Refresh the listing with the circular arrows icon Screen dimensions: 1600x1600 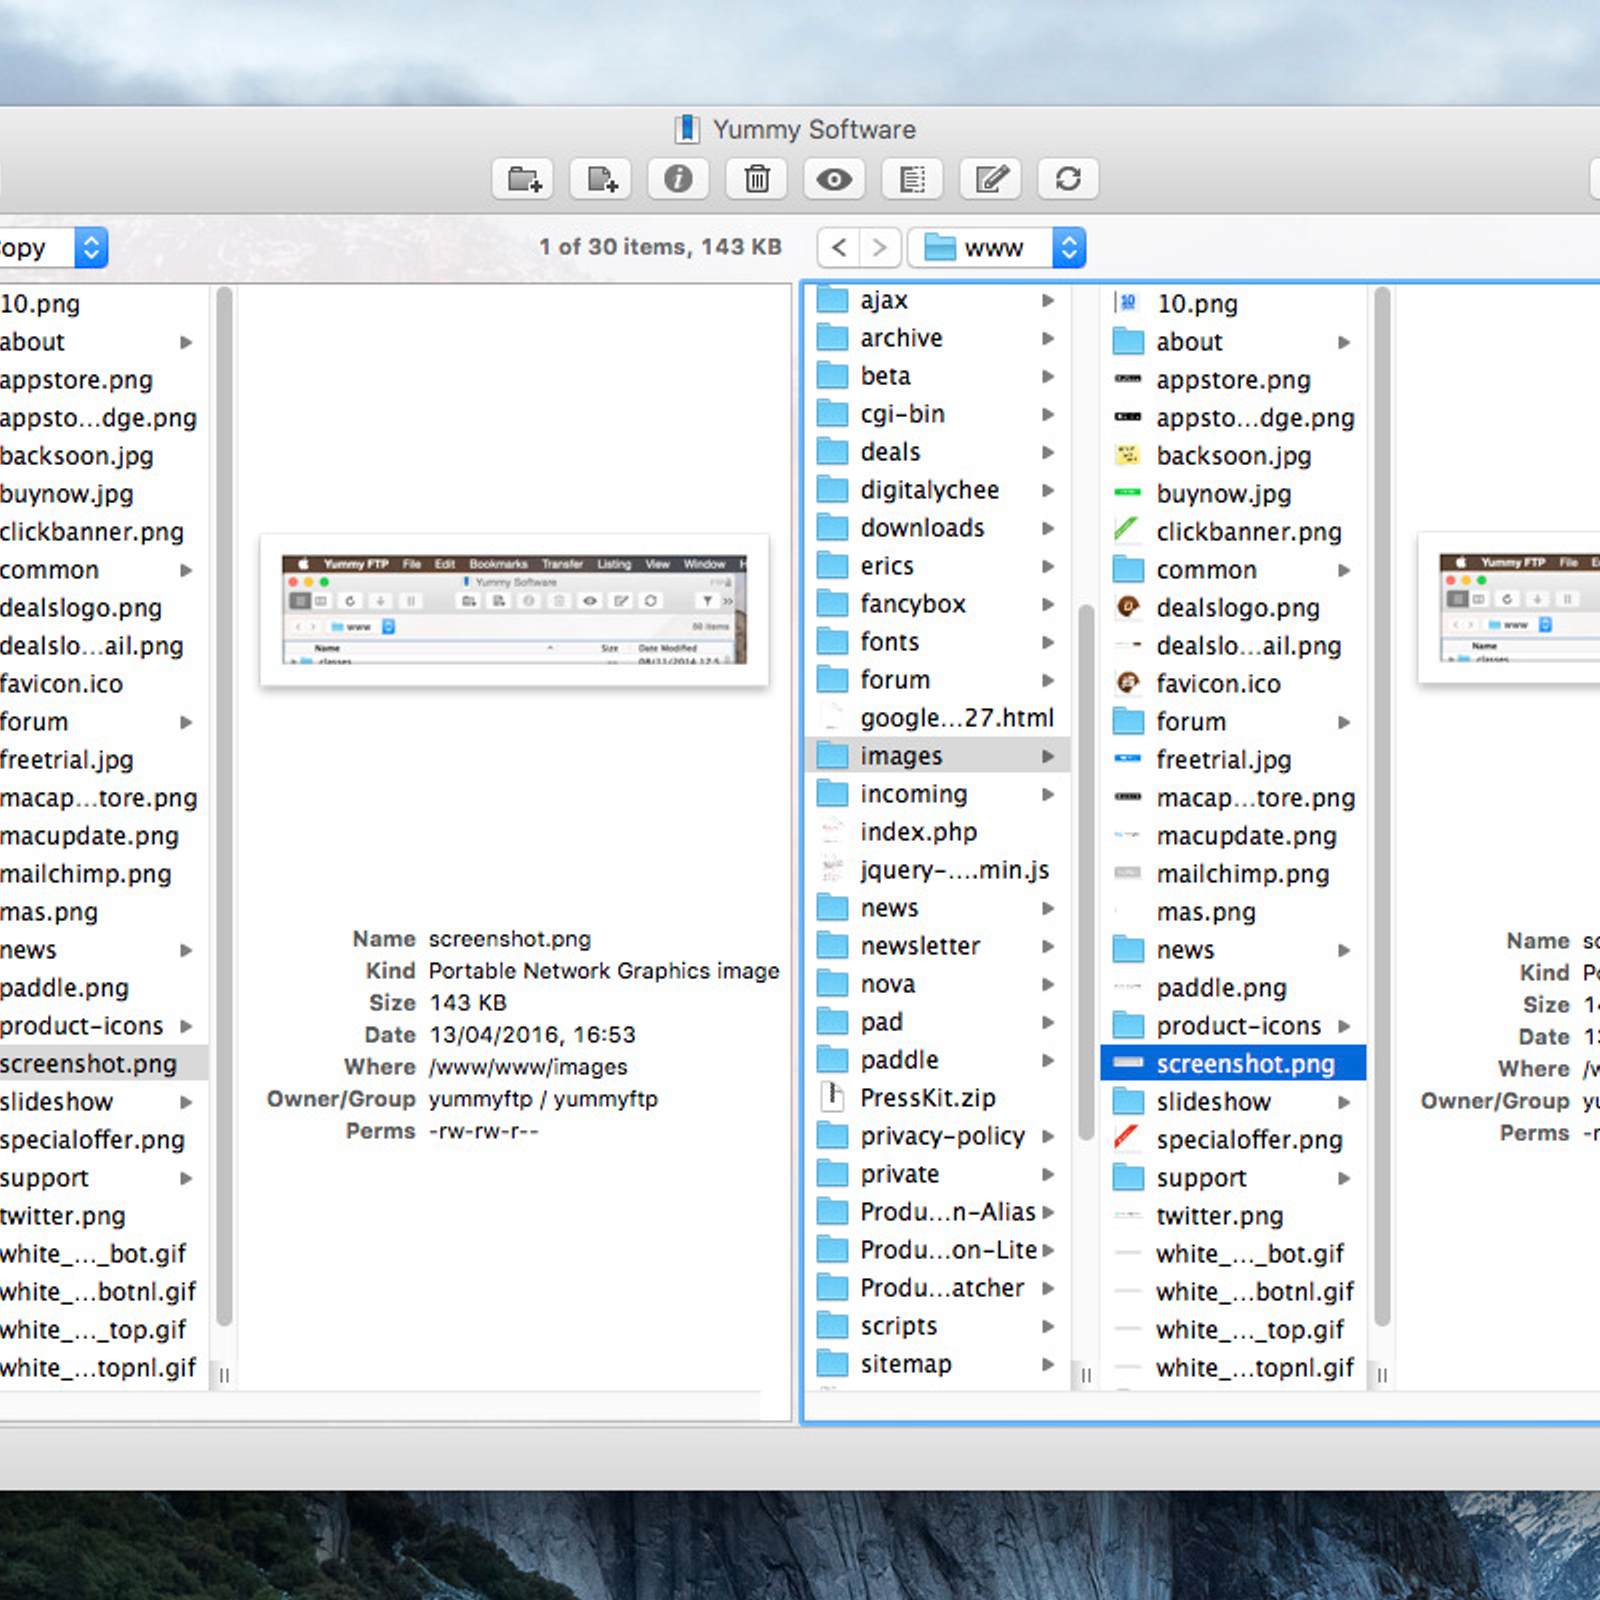tap(1068, 179)
